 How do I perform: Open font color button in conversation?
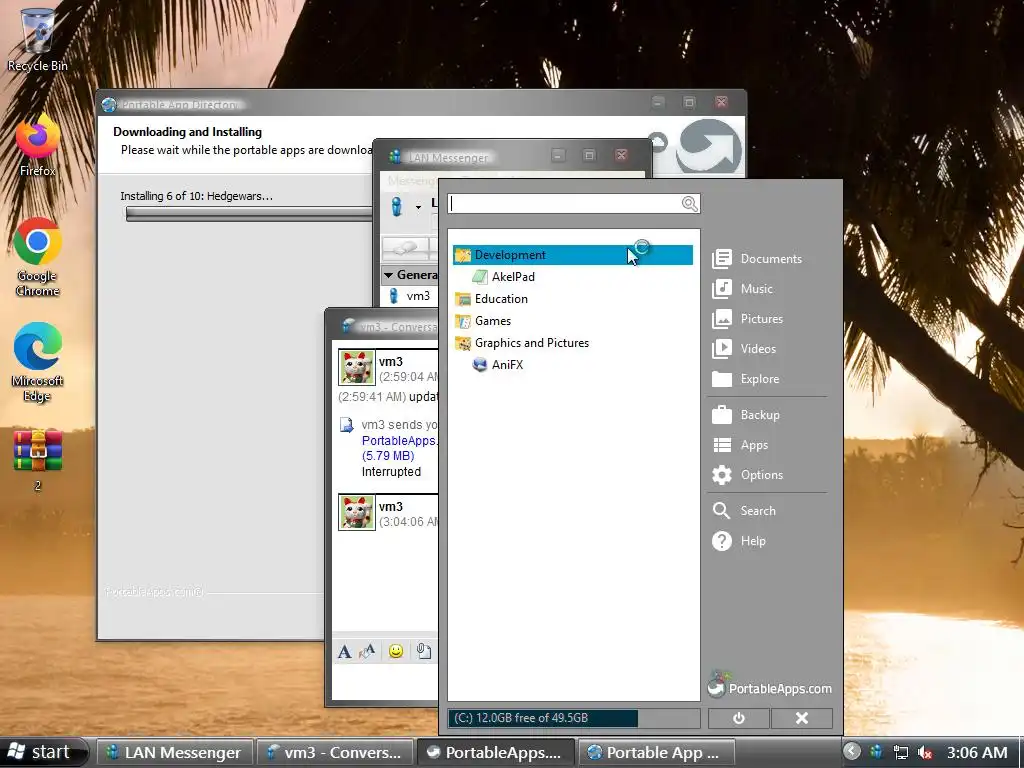(x=368, y=651)
